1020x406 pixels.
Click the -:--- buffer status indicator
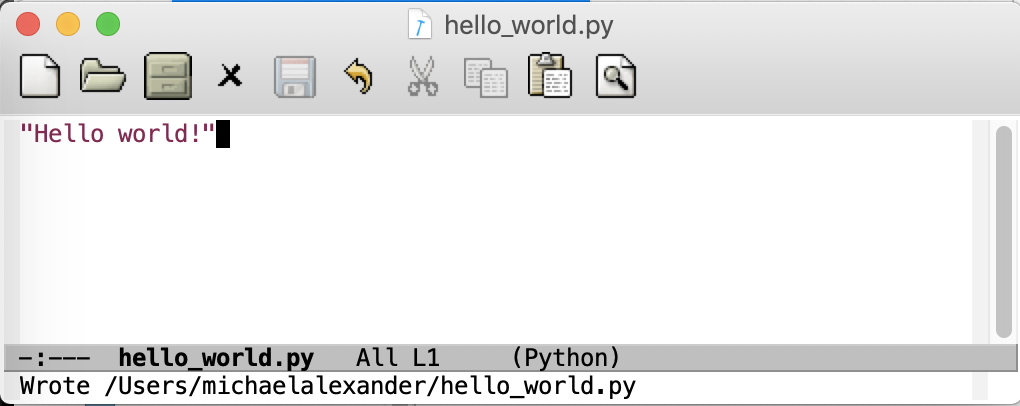(x=54, y=358)
